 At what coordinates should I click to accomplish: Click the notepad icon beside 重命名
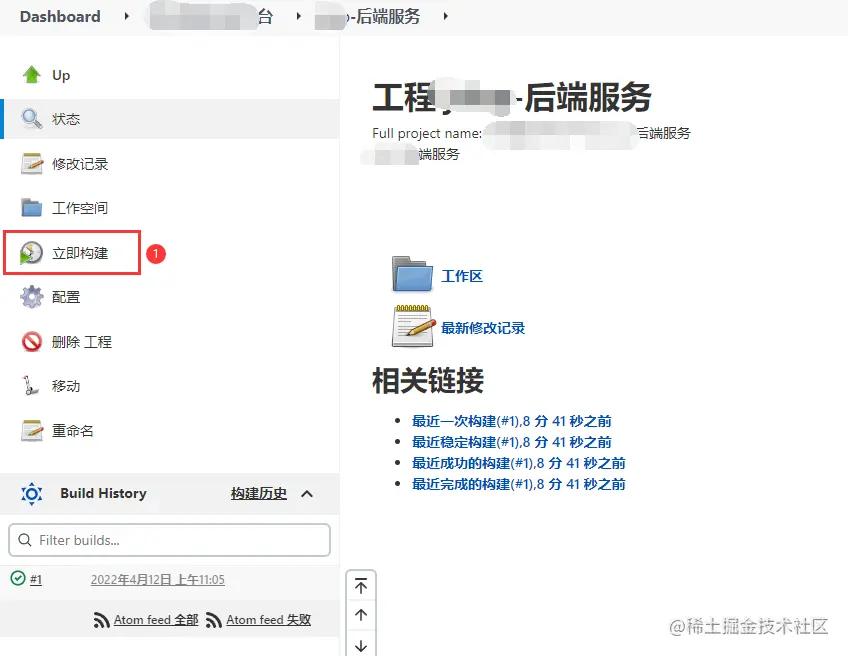coord(31,430)
